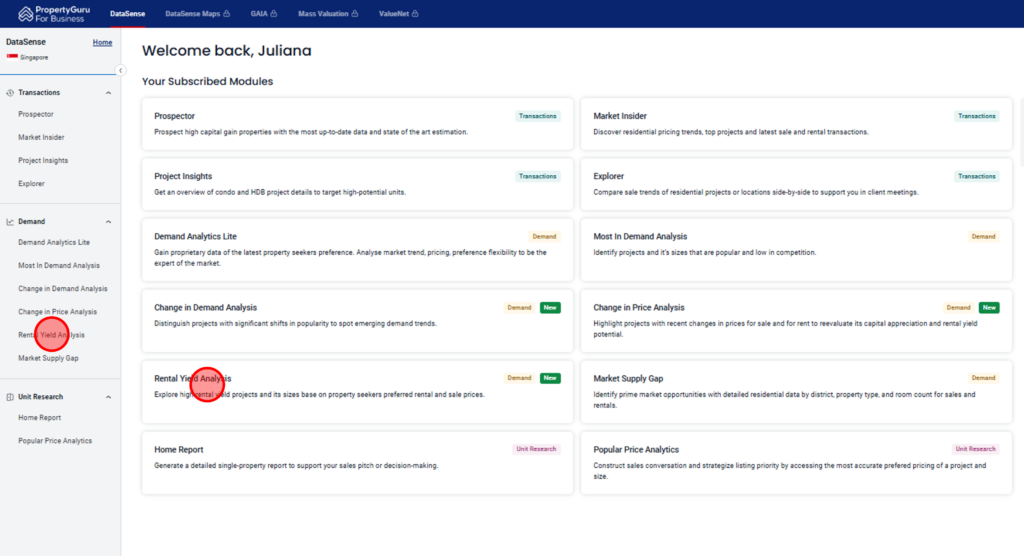The height and width of the screenshot is (556, 1024).
Task: Open the Demand Analytics Lite module card
Action: (357, 250)
